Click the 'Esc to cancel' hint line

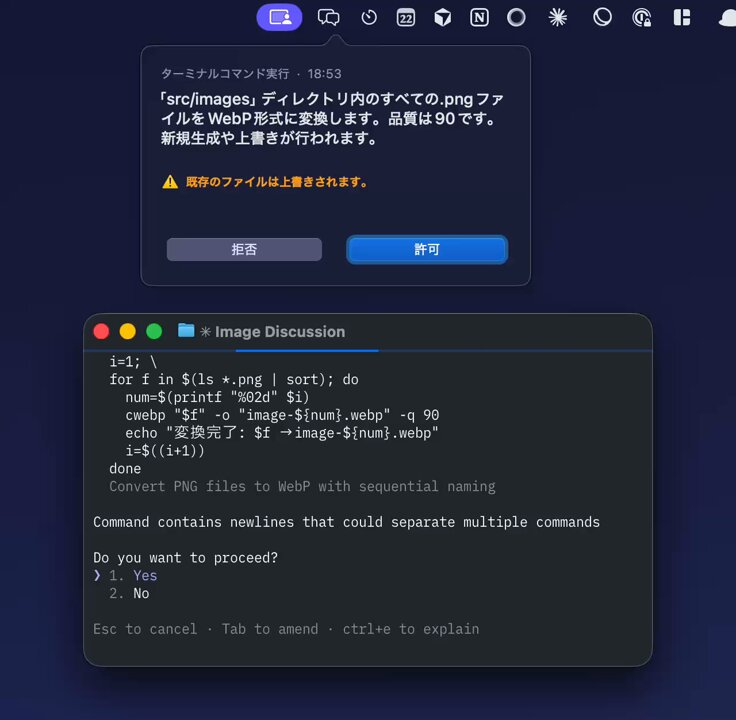286,629
